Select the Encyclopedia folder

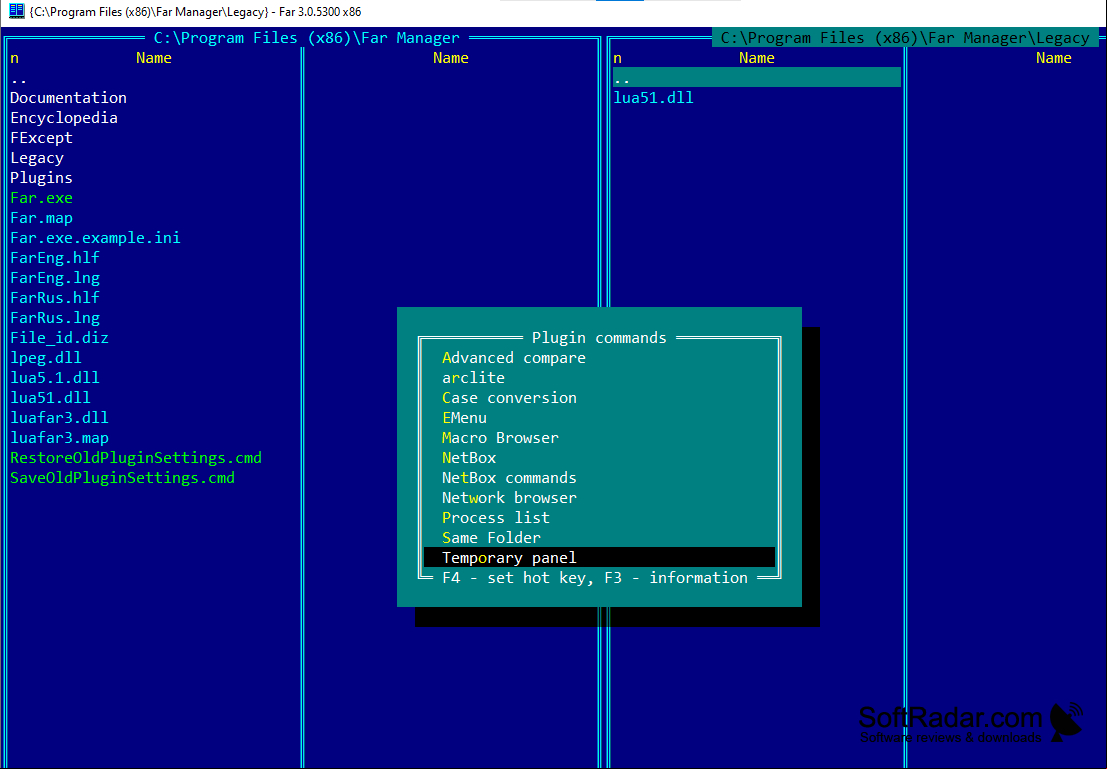tap(64, 118)
